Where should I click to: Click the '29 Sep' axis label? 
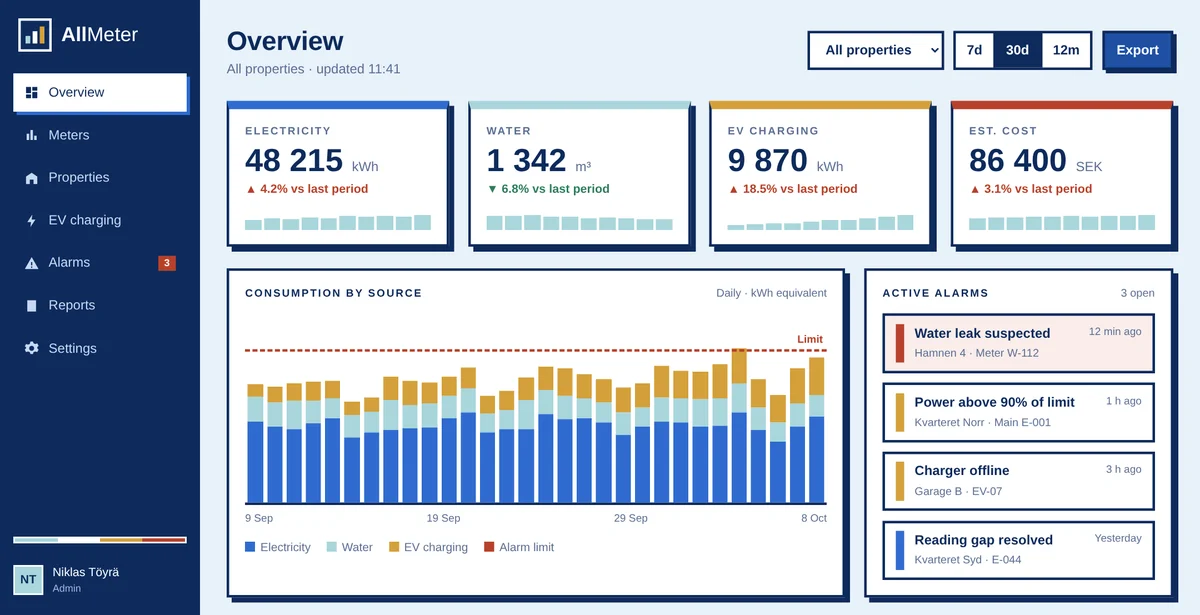[x=631, y=518]
